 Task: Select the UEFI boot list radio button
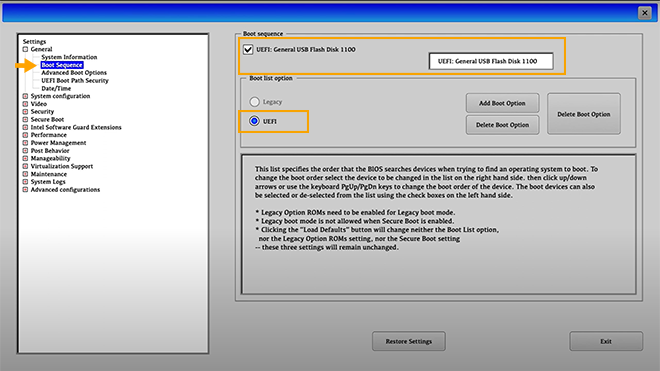tap(254, 121)
